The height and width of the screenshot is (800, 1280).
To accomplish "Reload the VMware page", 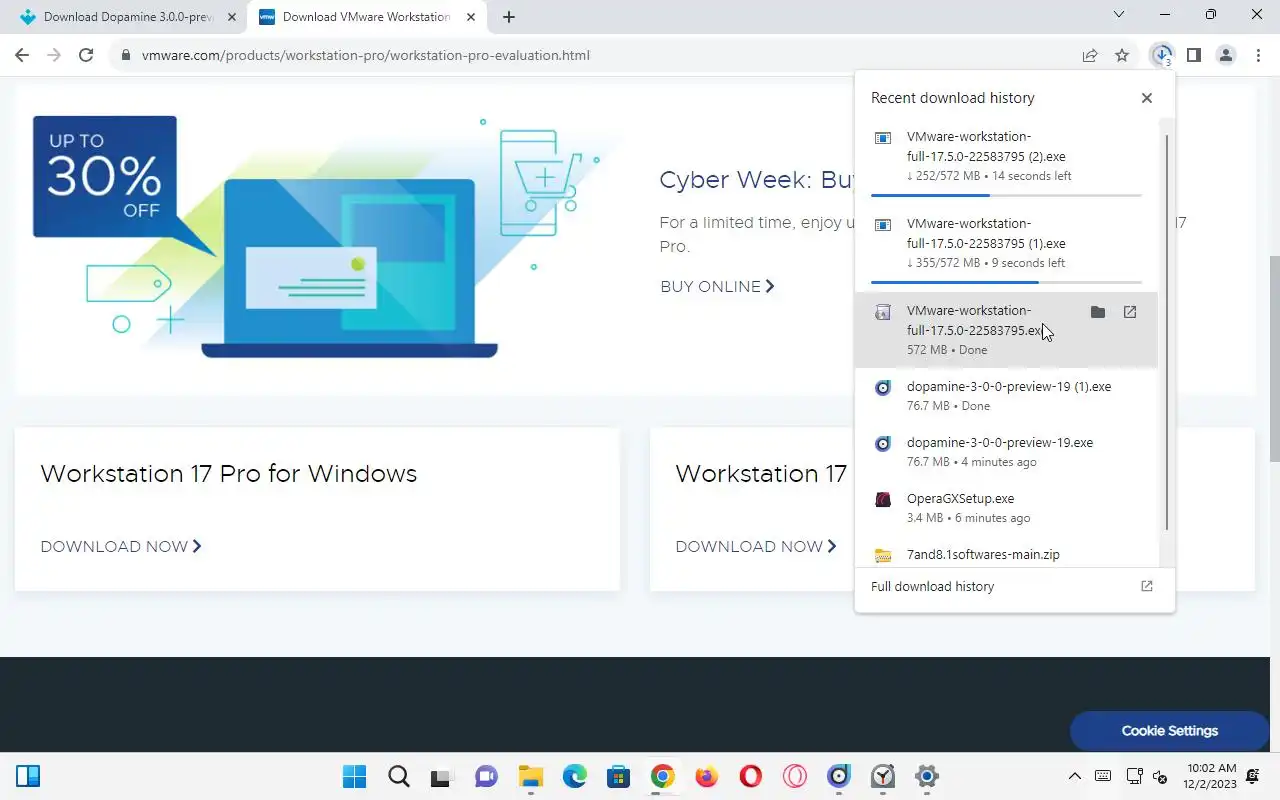I will pyautogui.click(x=86, y=55).
